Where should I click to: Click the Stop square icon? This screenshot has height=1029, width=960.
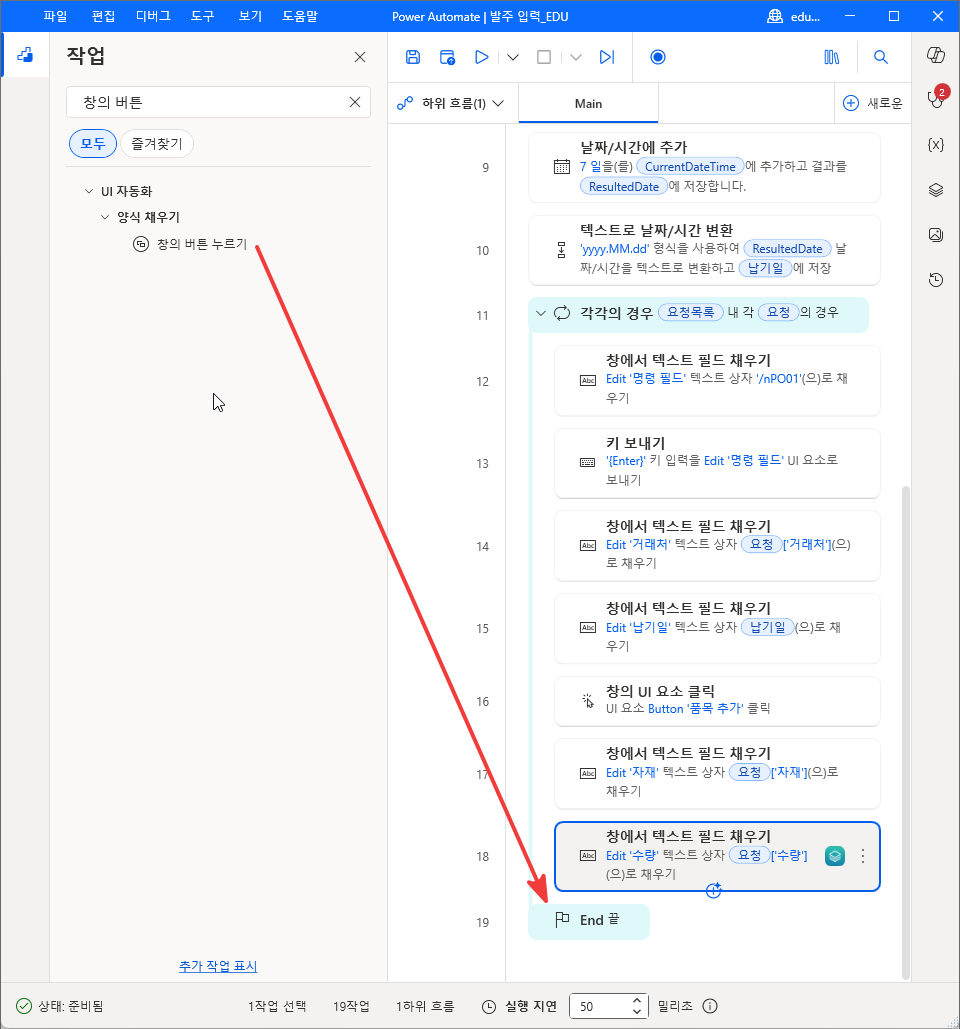(544, 57)
